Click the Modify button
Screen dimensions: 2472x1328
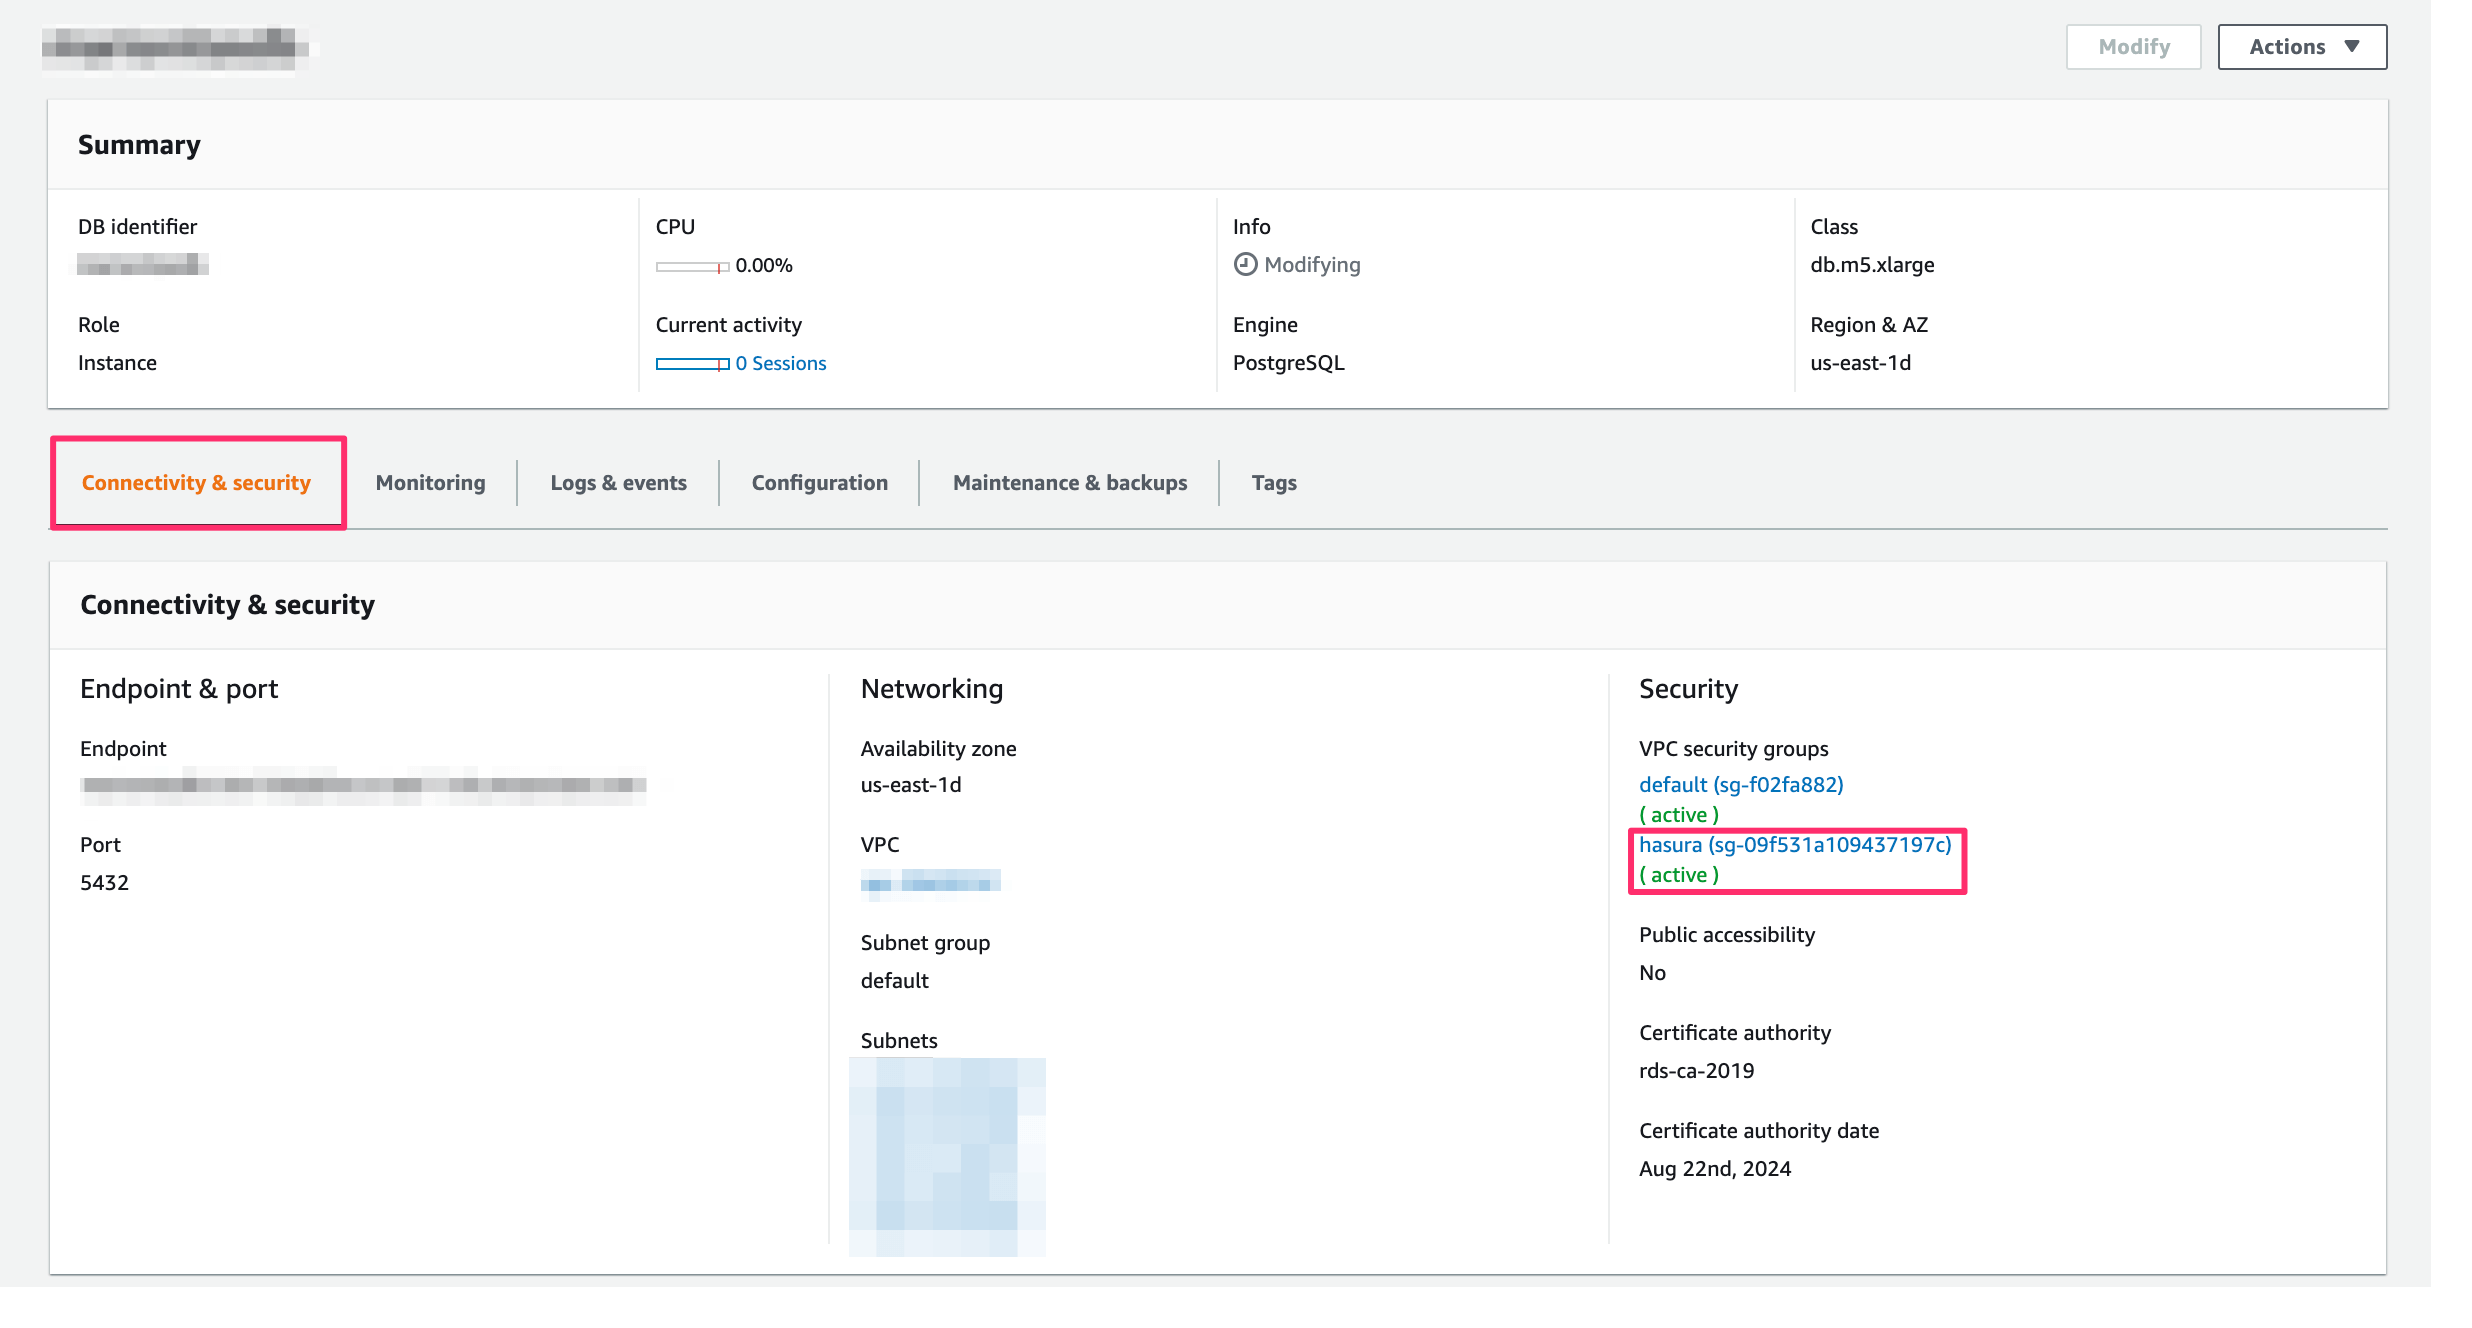(x=2133, y=46)
